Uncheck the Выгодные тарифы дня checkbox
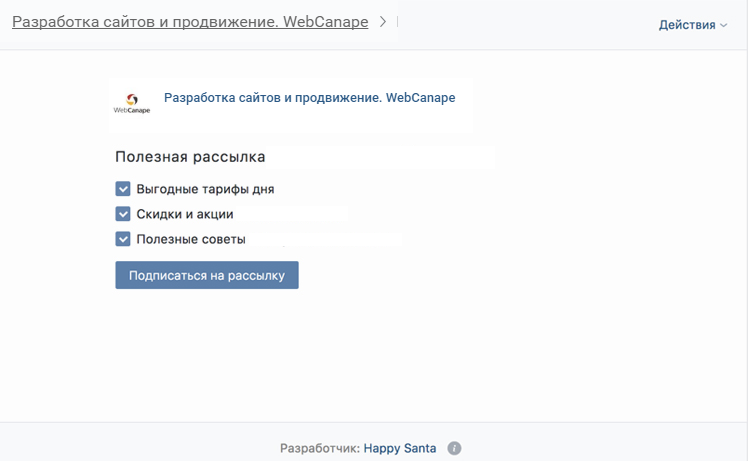The height and width of the screenshot is (461, 748). tap(123, 189)
